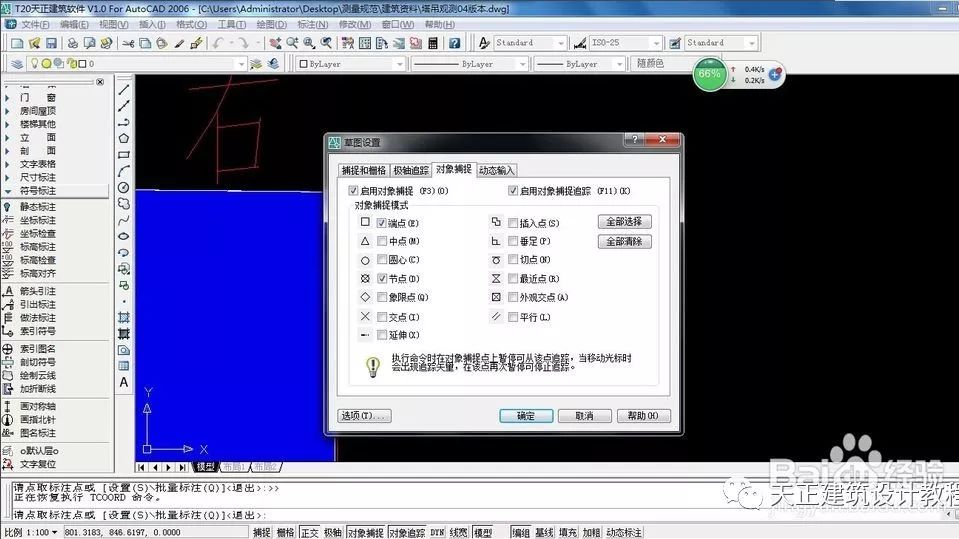Check the 中点 snap mode checkbox
The width and height of the screenshot is (959, 539).
[x=382, y=241]
